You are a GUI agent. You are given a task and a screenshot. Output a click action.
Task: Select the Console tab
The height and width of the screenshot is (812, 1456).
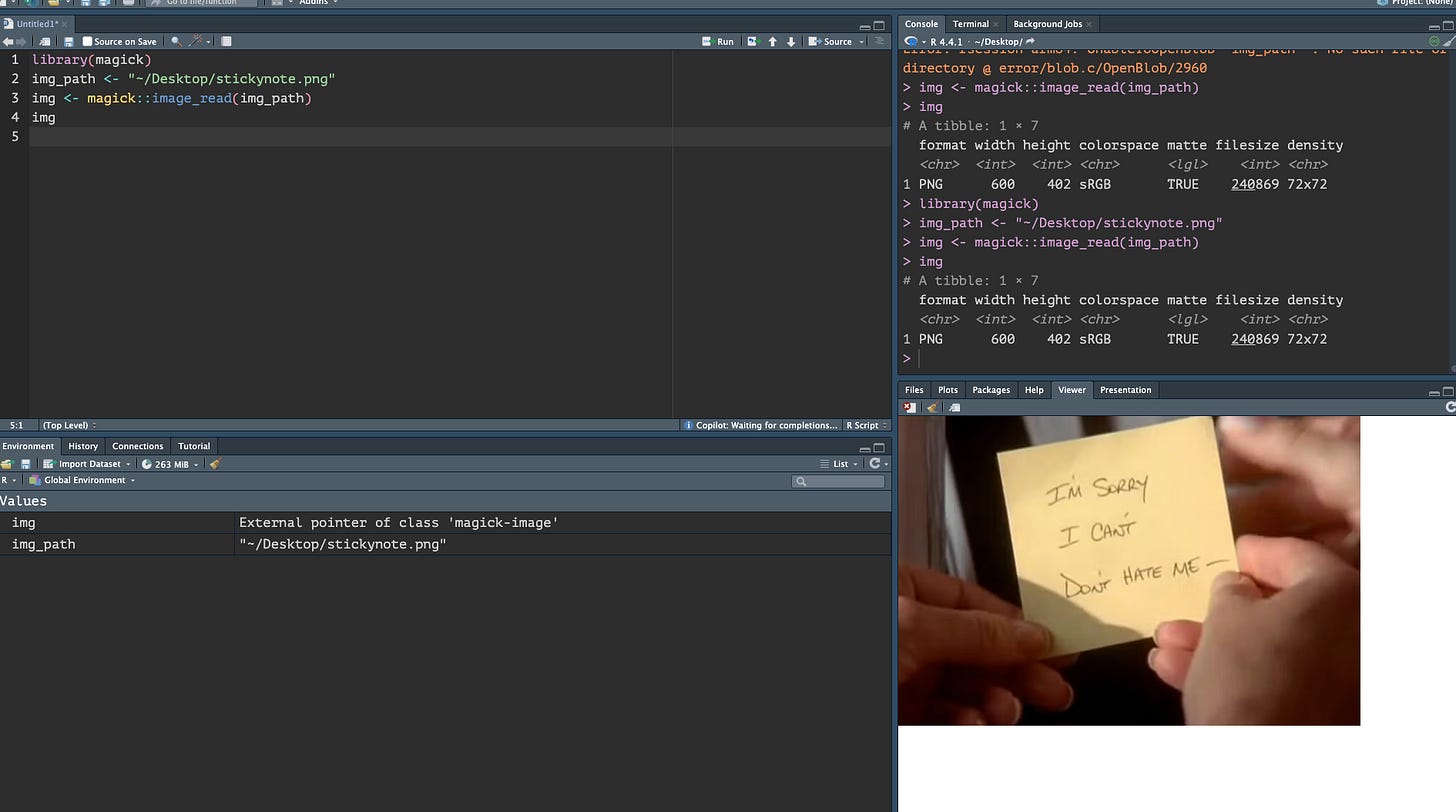[x=921, y=24]
